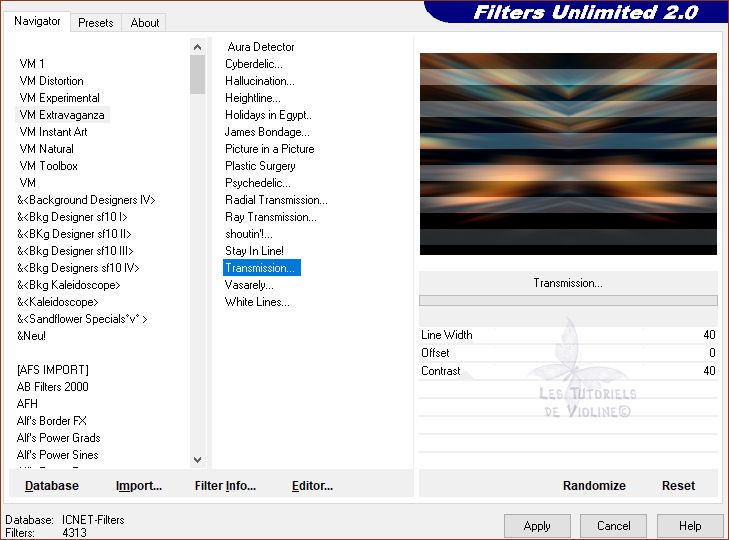Select VM Distortion in category list

tap(52, 81)
